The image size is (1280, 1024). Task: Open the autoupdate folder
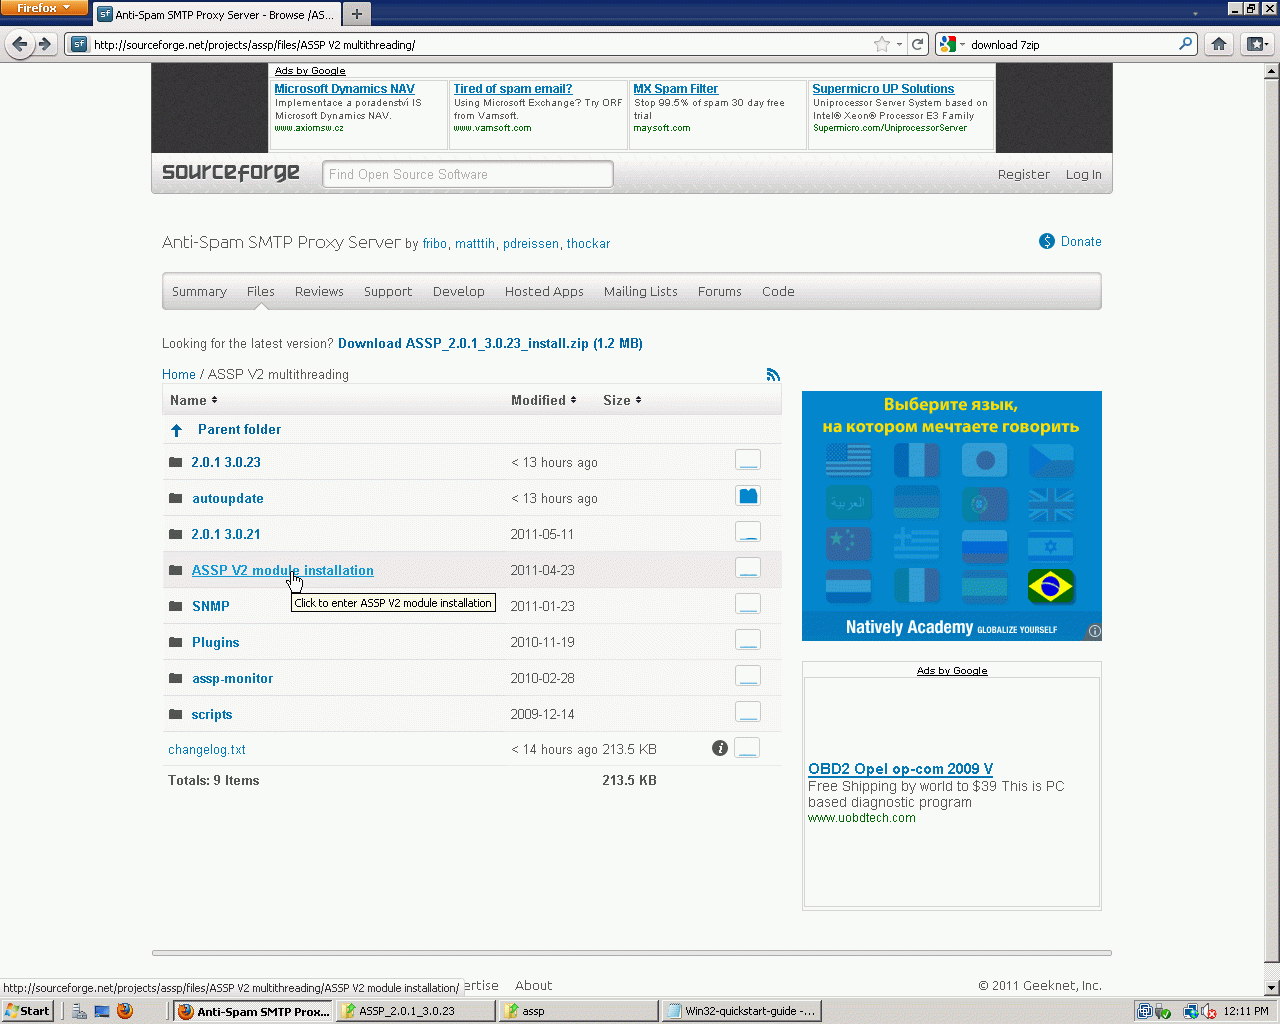pos(228,498)
